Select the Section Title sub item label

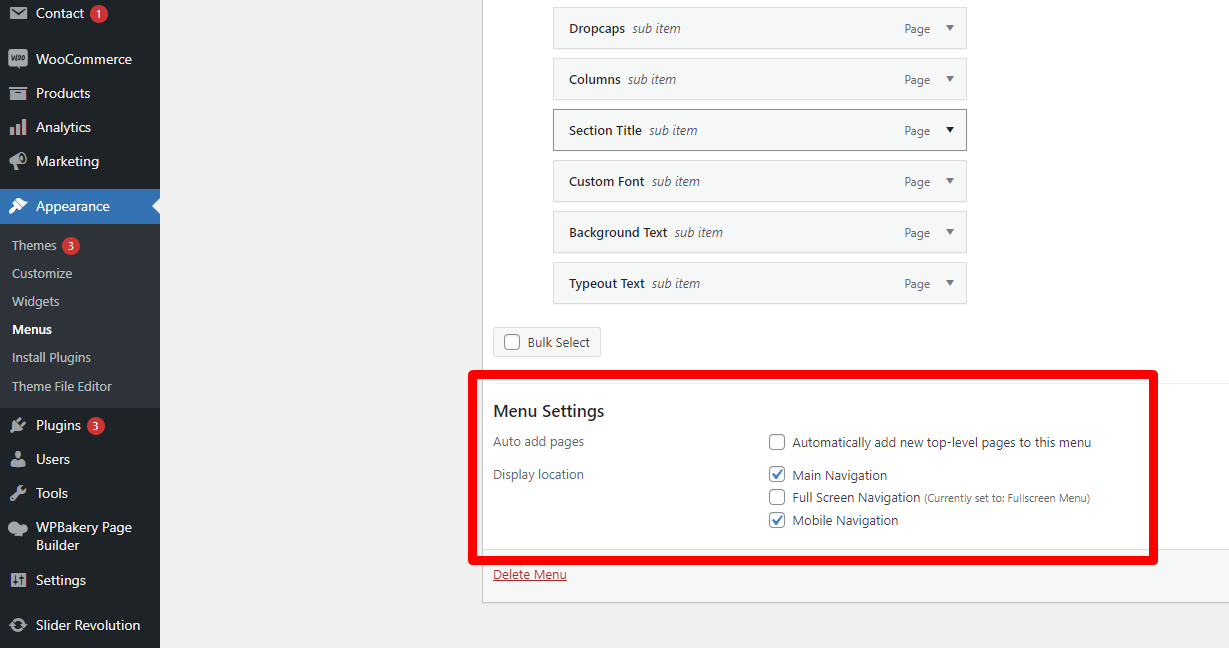pyautogui.click(x=605, y=130)
